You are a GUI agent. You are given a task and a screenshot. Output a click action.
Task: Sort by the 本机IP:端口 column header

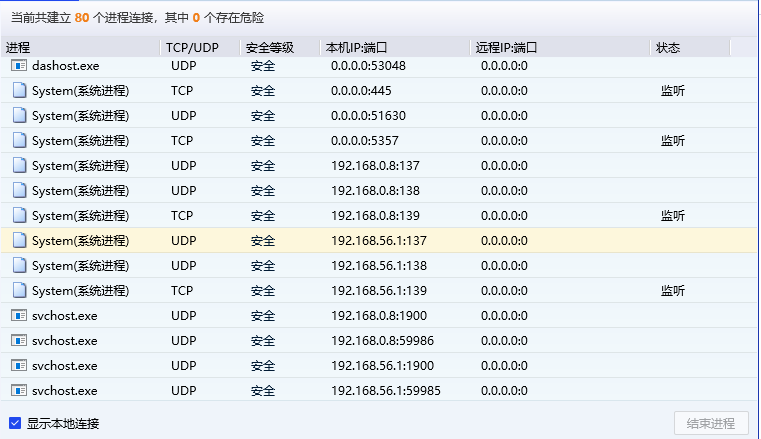coord(395,47)
